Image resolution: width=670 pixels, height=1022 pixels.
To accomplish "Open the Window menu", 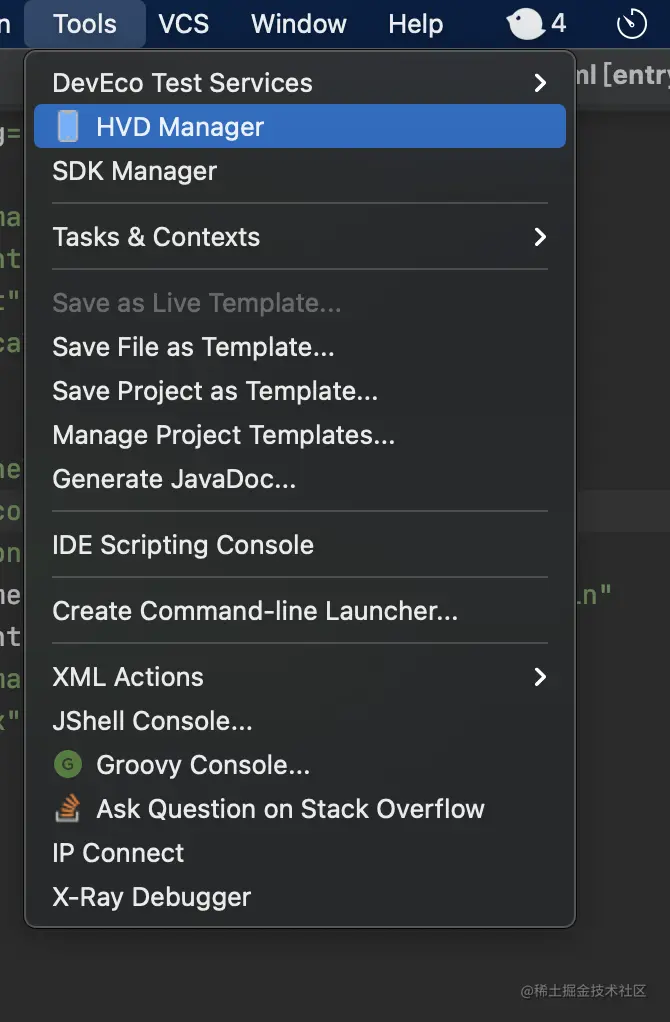I will coord(299,23).
